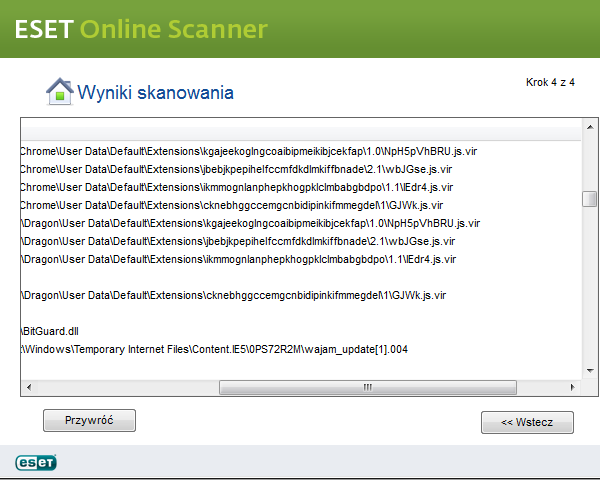Click the vertical scrollbar thumb

(590, 199)
